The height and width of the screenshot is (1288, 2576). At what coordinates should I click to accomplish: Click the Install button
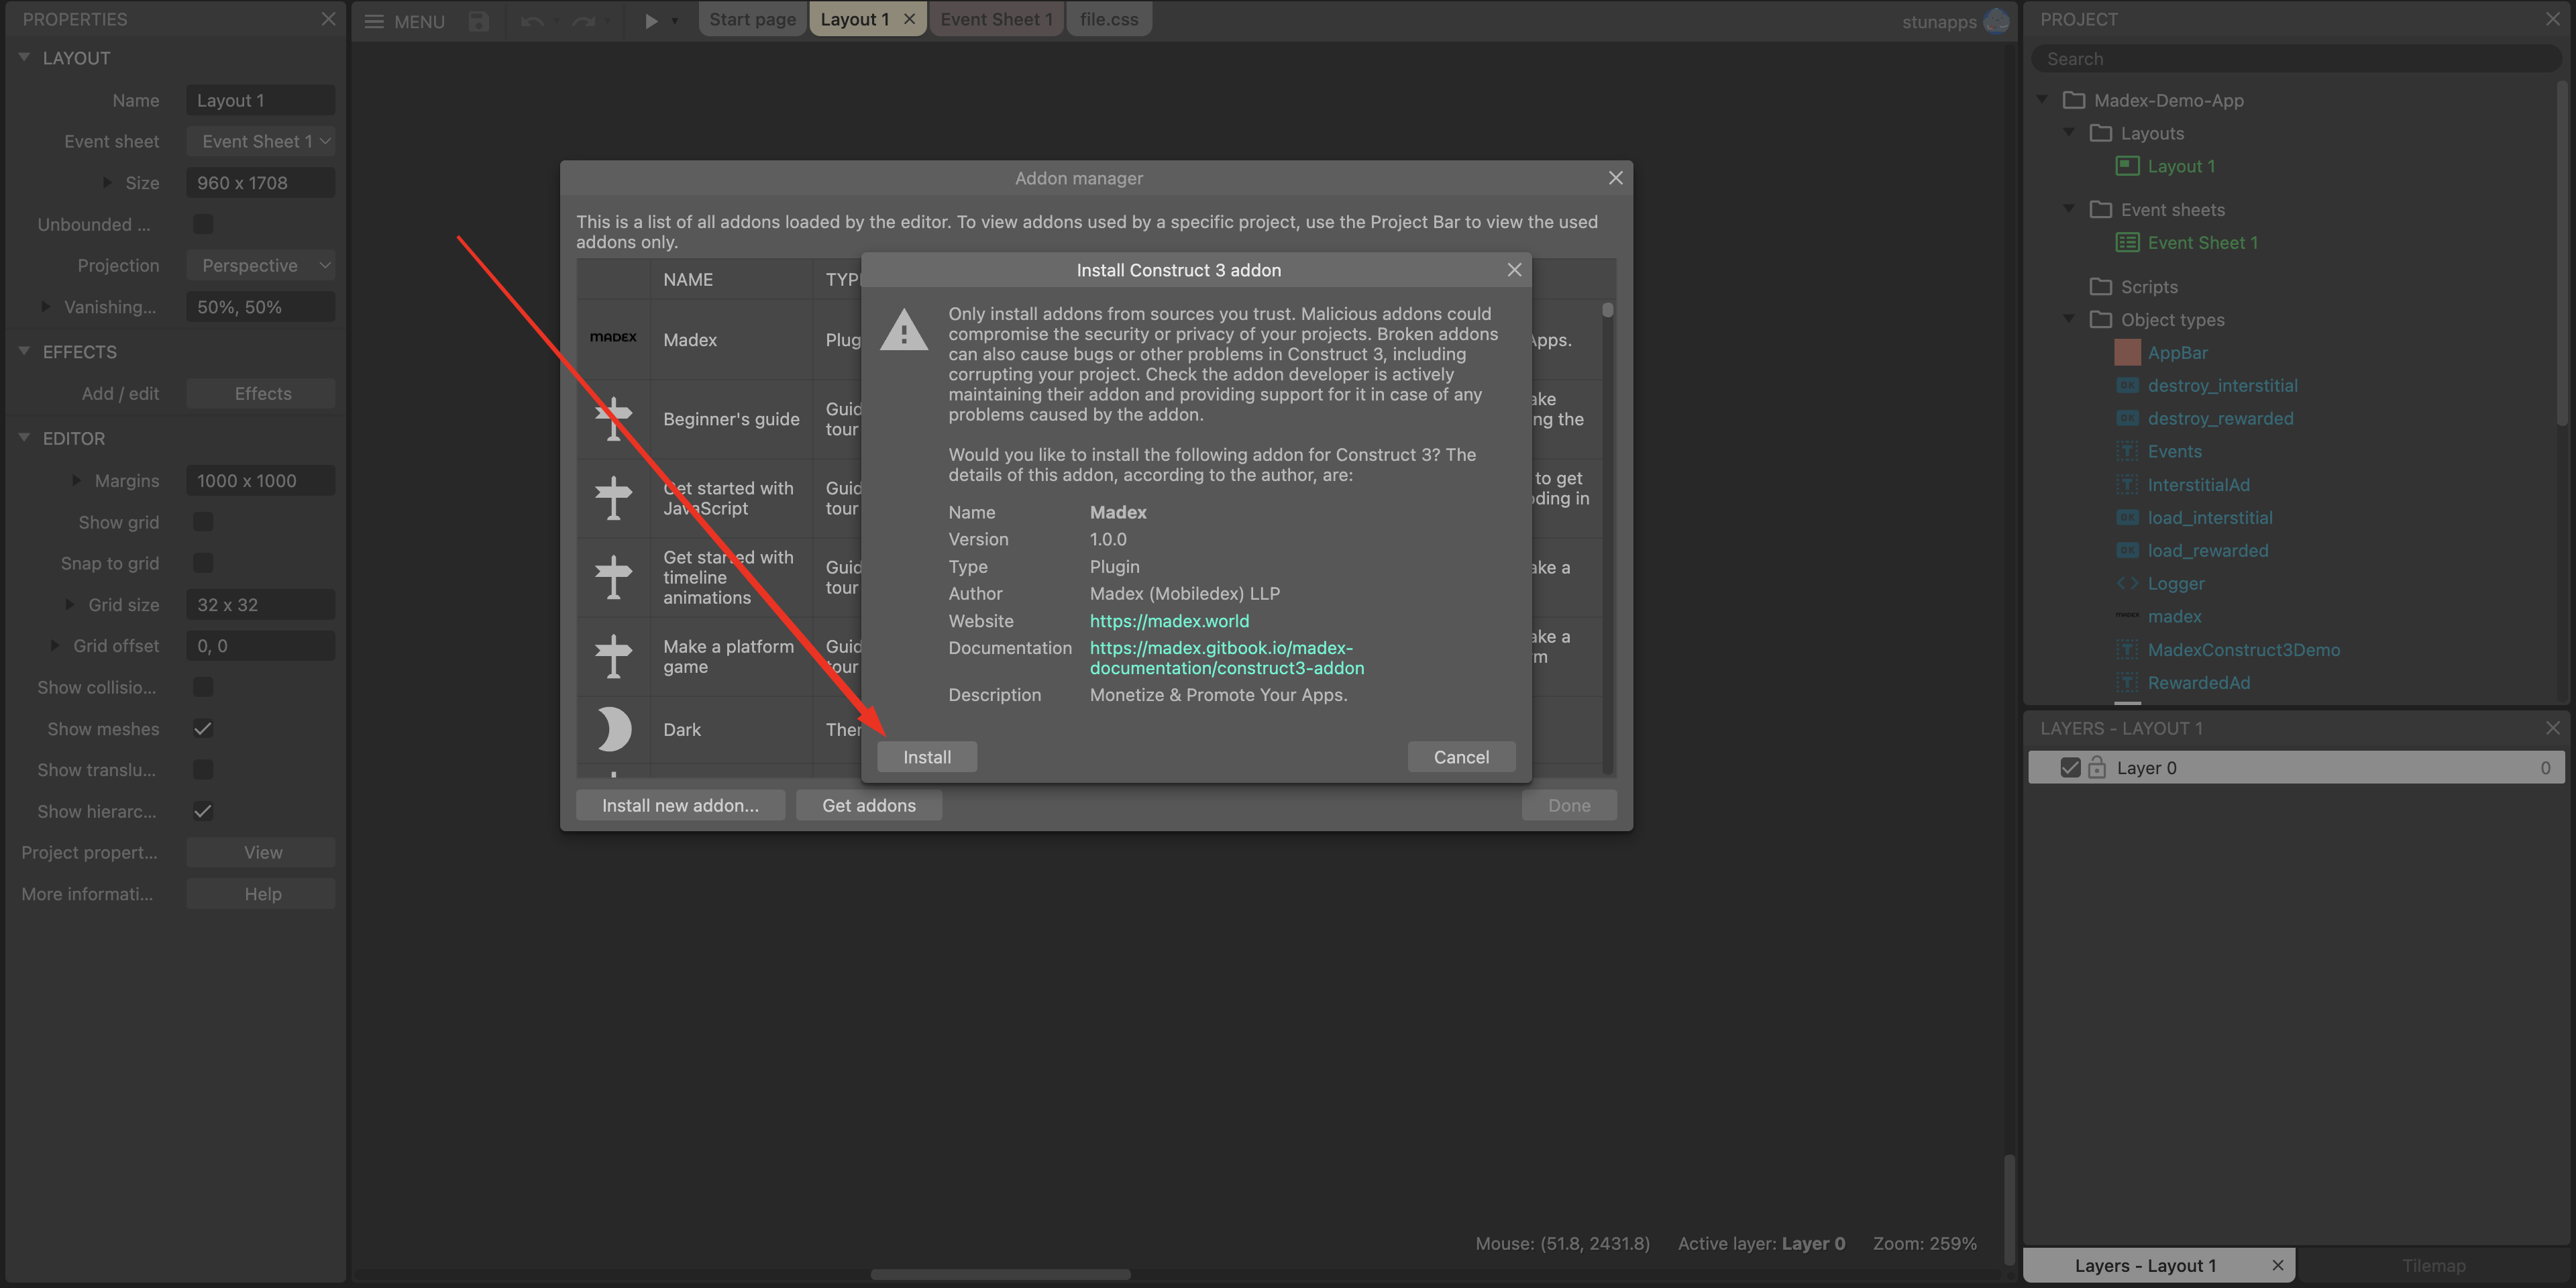(x=927, y=757)
